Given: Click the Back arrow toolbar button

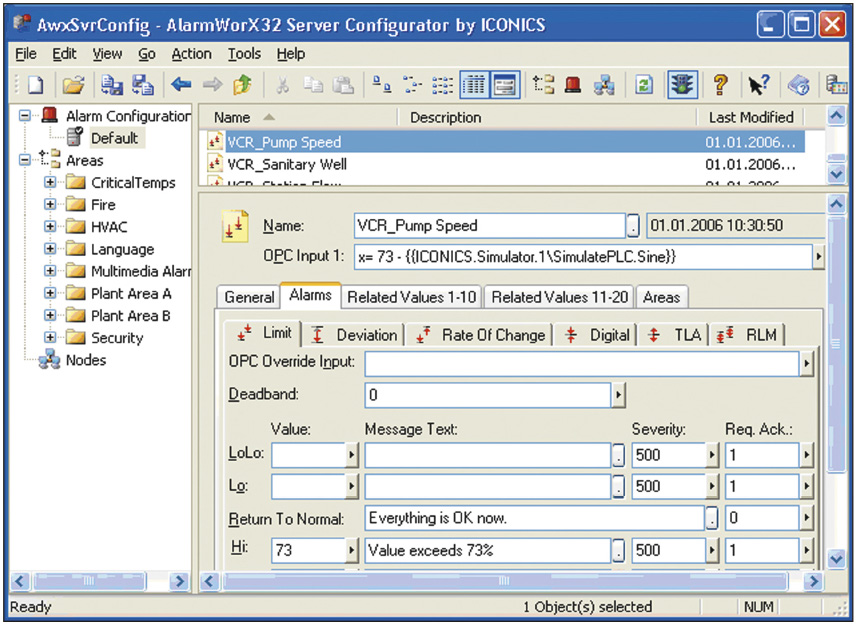Looking at the screenshot, I should click(181, 85).
